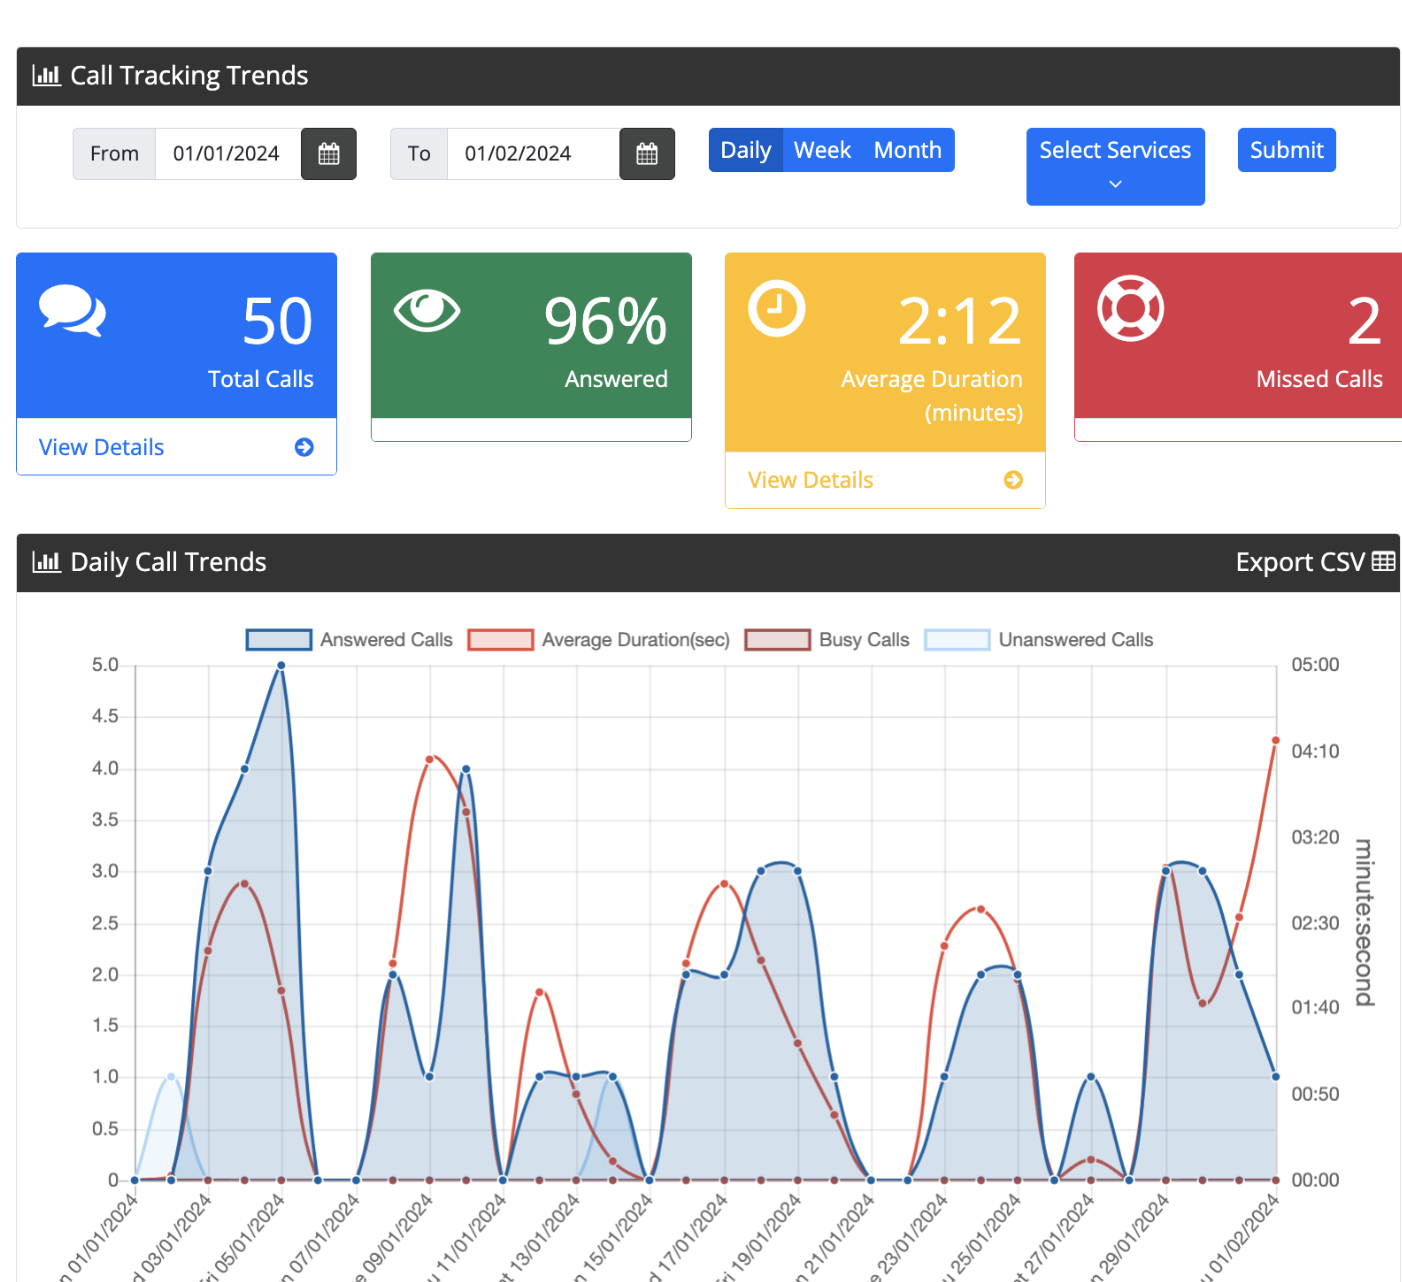Click the lifebuoy icon on Missed Calls card
The image size is (1402, 1282).
(x=1130, y=308)
